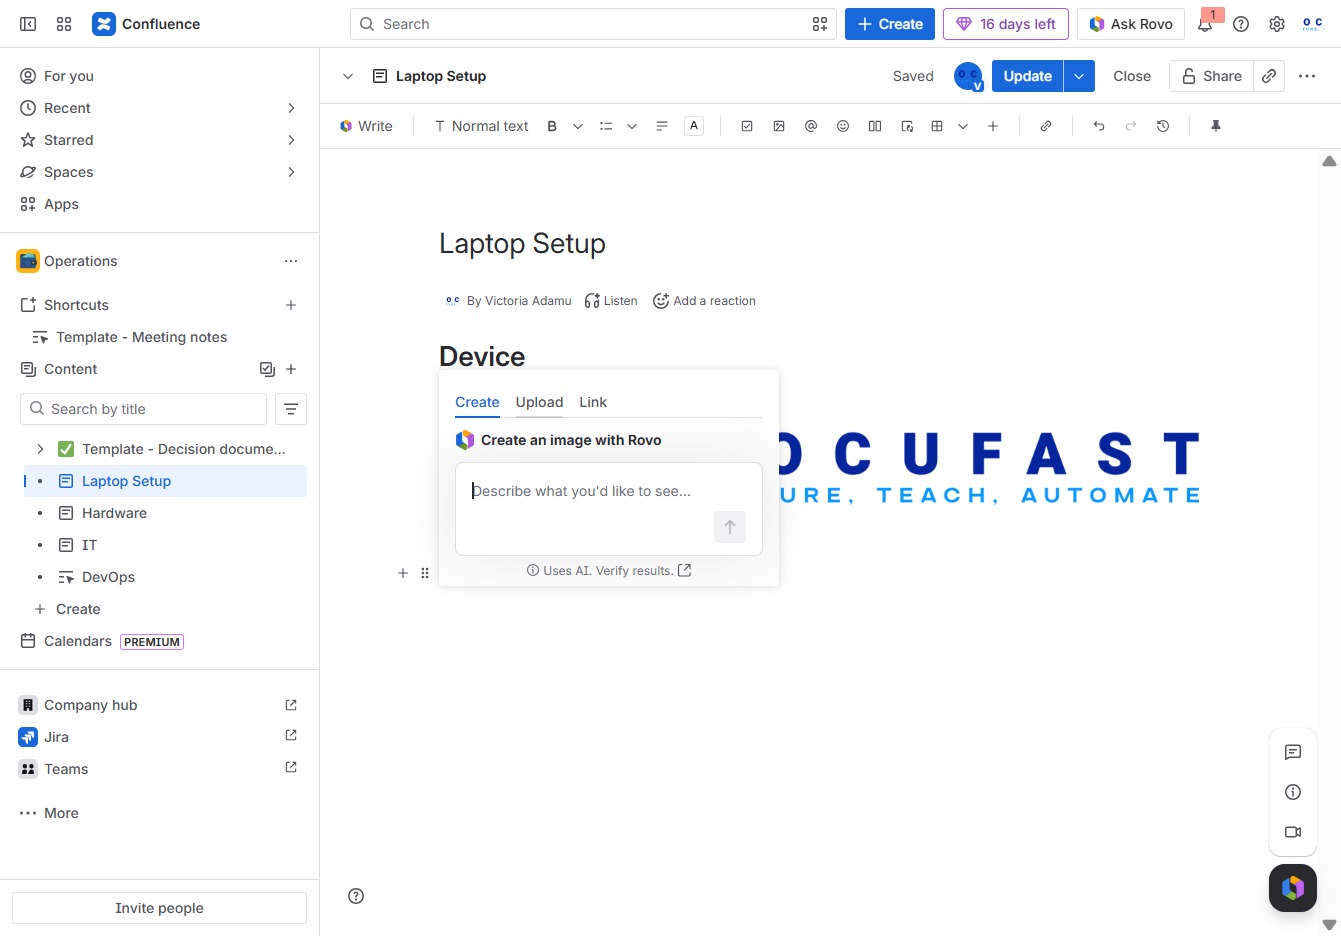This screenshot has height=936, width=1341.
Task: Insert image from the toolbar
Action: coord(779,126)
